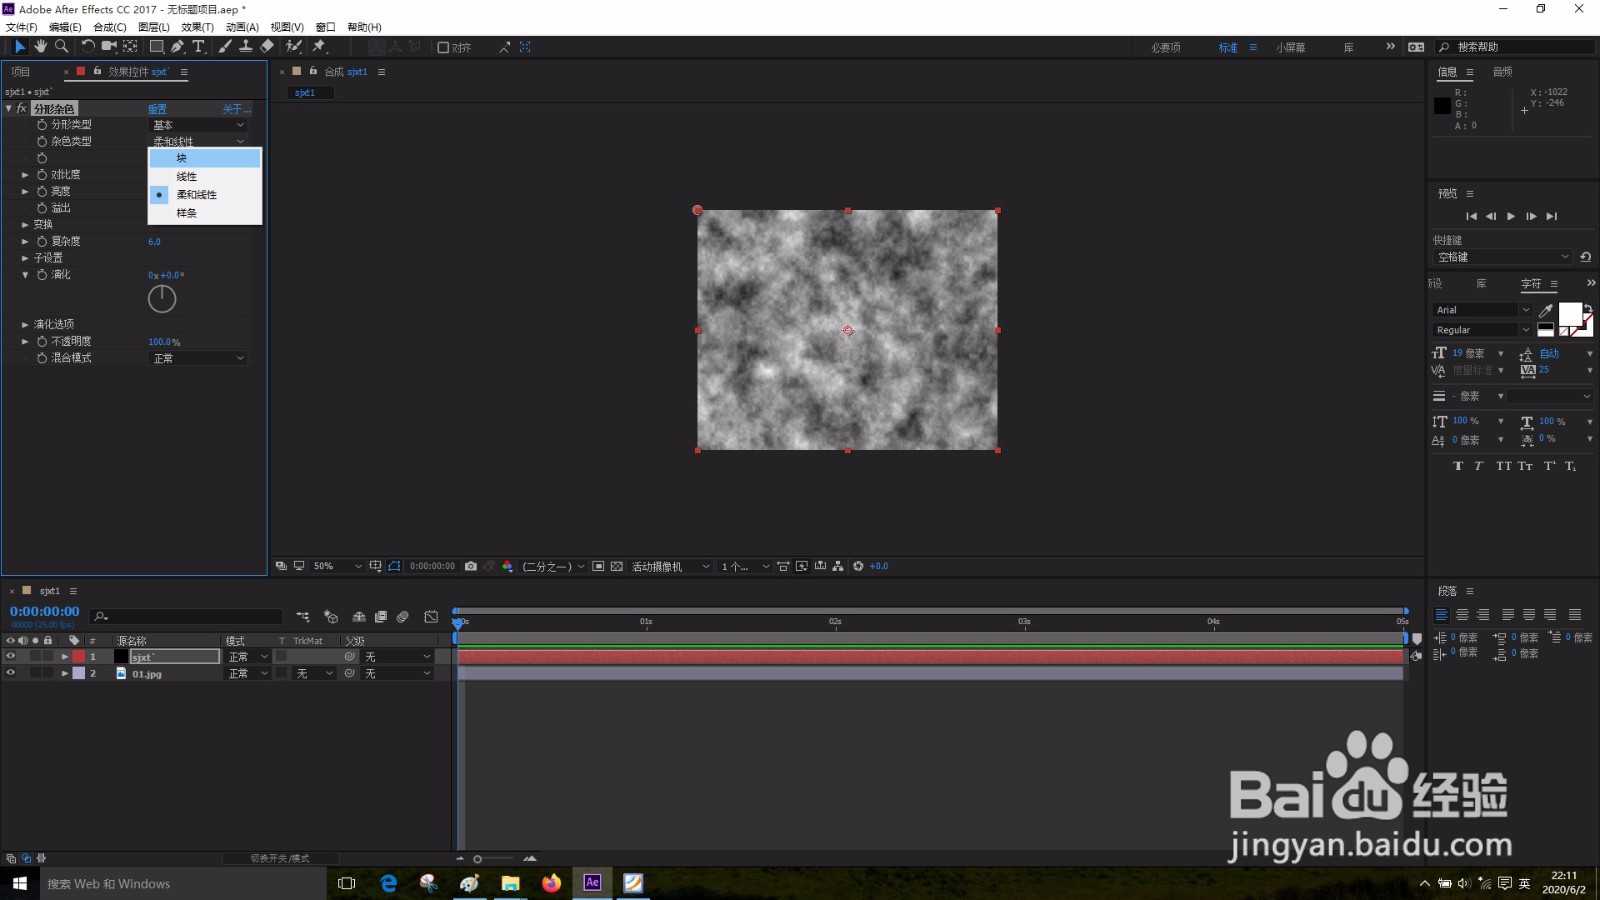This screenshot has height=900, width=1600.
Task: Hide the sjxt layer with its eye icon
Action: (10, 657)
